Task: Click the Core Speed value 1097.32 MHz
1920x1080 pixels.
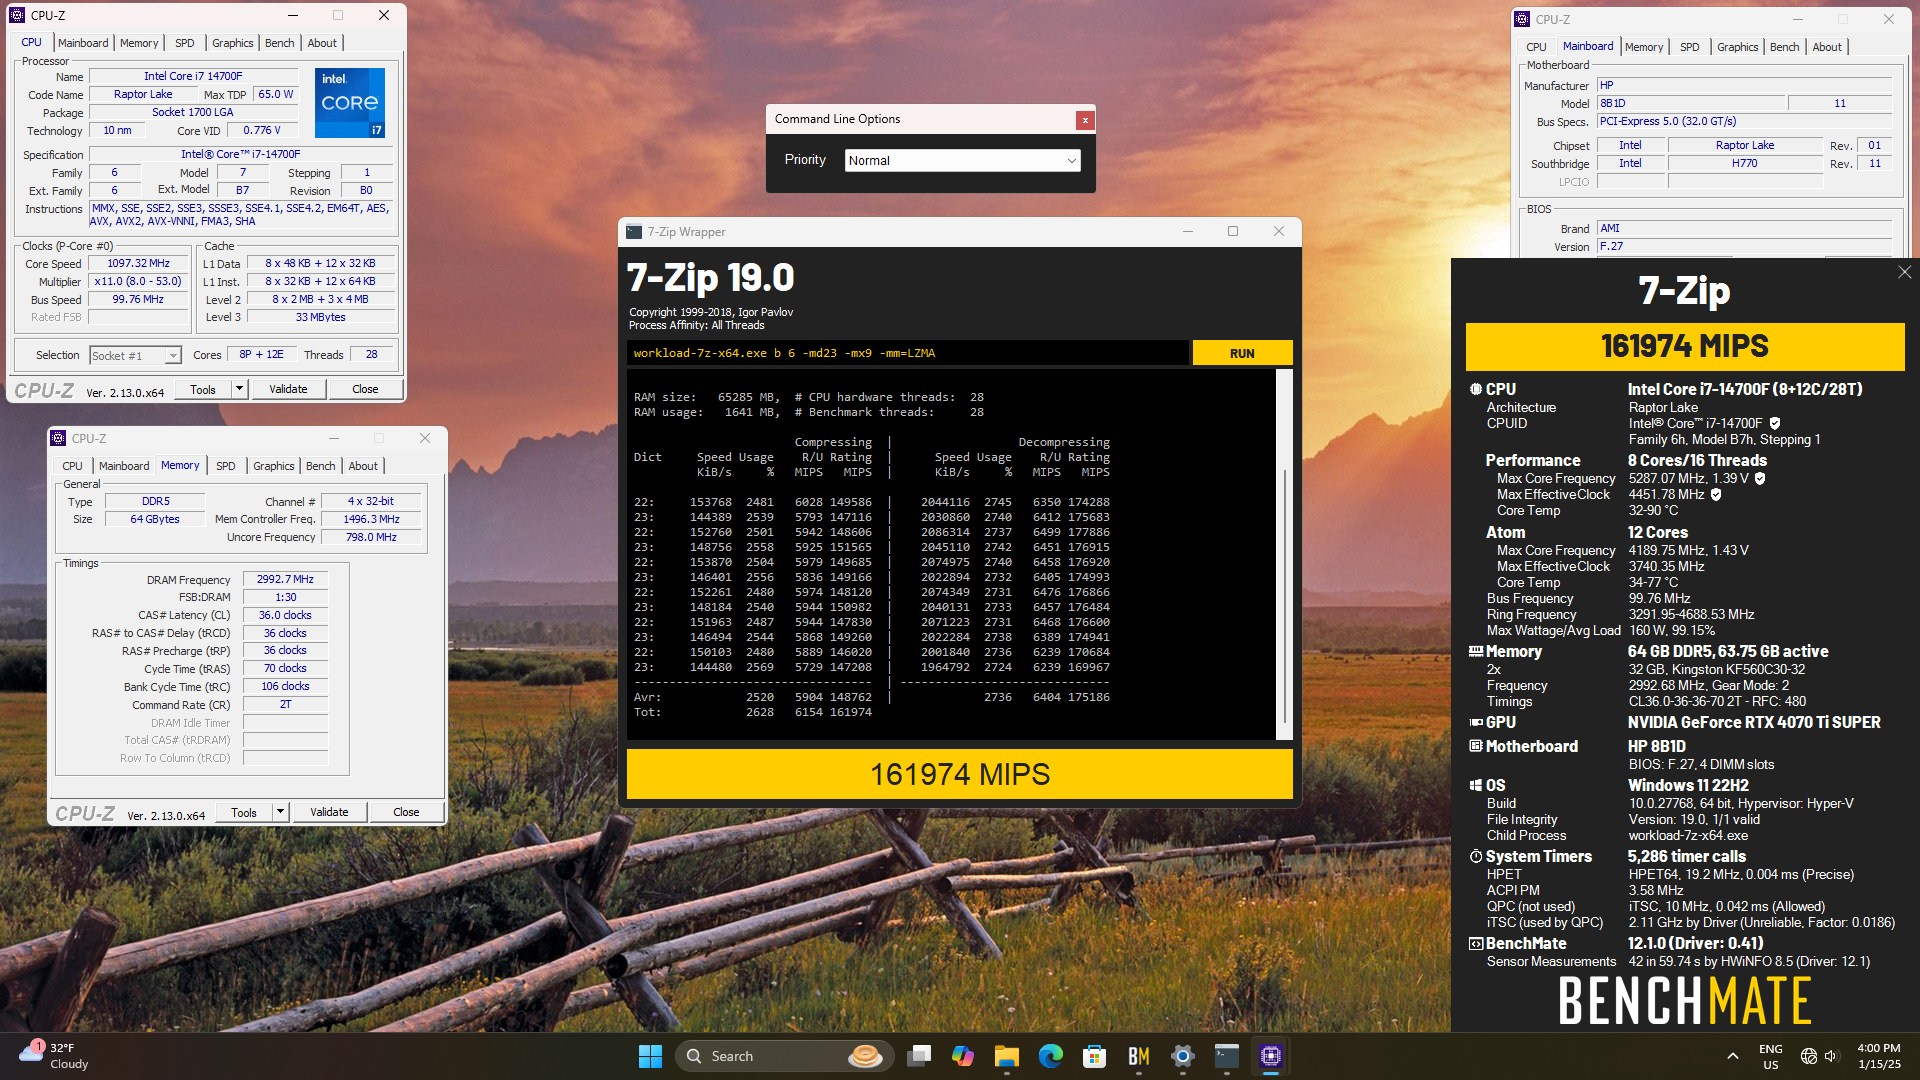Action: point(139,263)
